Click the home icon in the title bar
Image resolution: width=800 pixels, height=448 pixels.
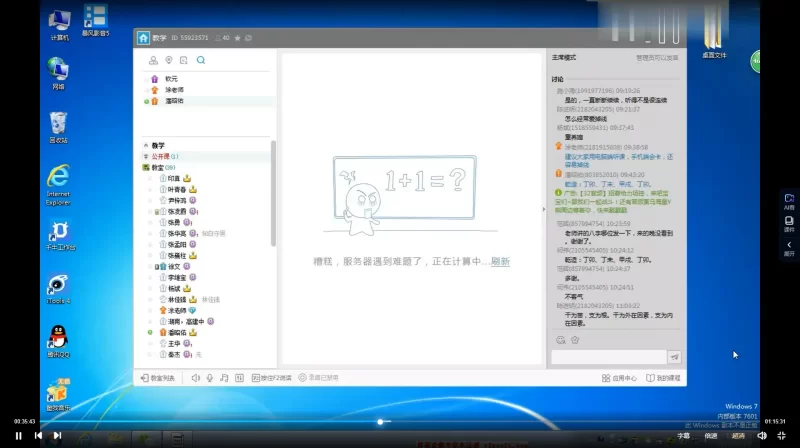(x=143, y=38)
